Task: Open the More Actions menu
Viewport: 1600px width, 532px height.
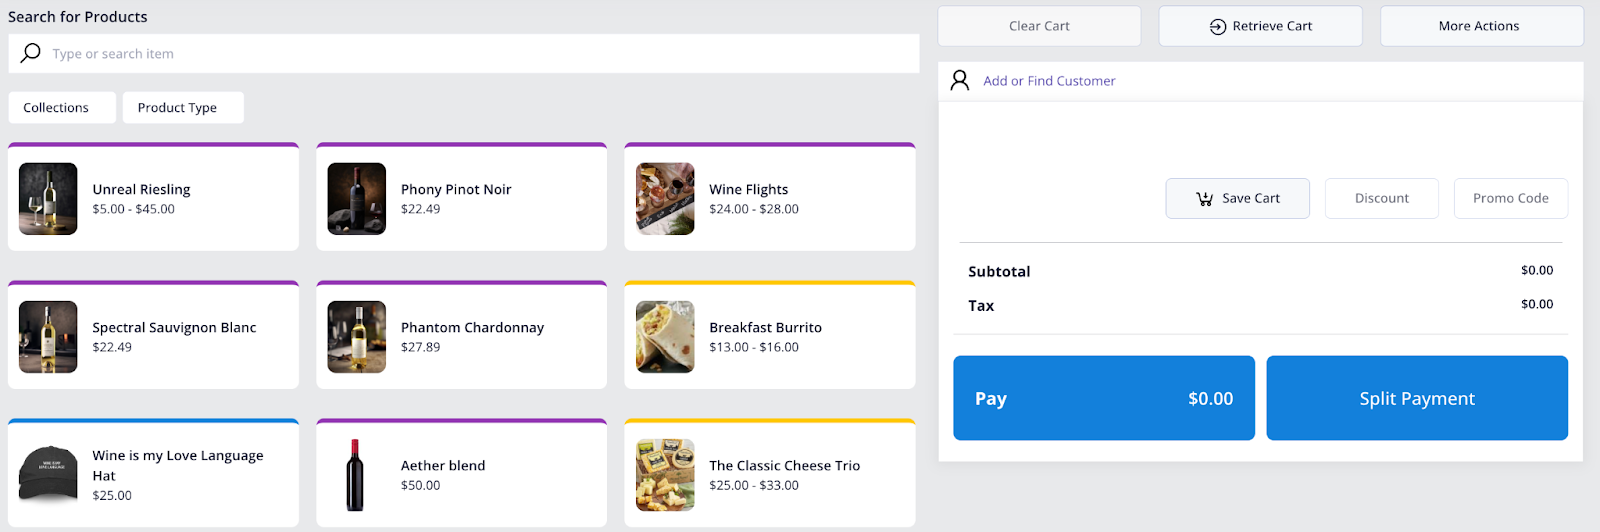Action: pos(1479,27)
